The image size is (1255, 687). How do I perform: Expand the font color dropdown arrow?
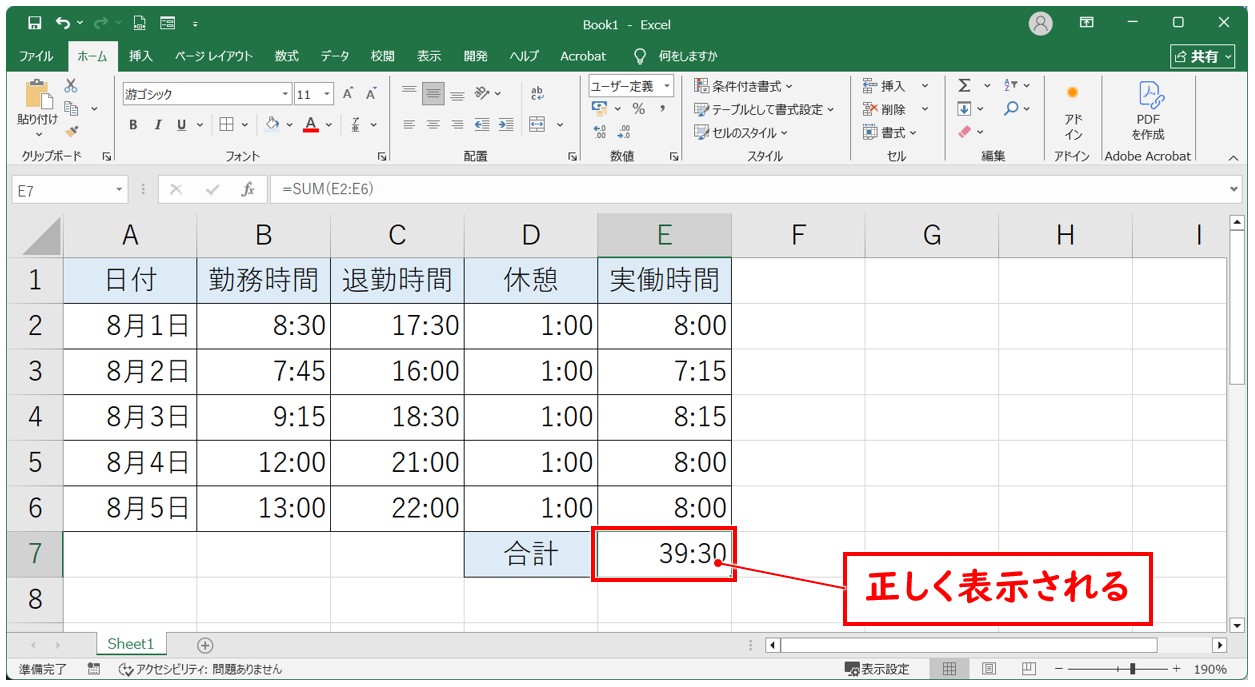point(329,125)
